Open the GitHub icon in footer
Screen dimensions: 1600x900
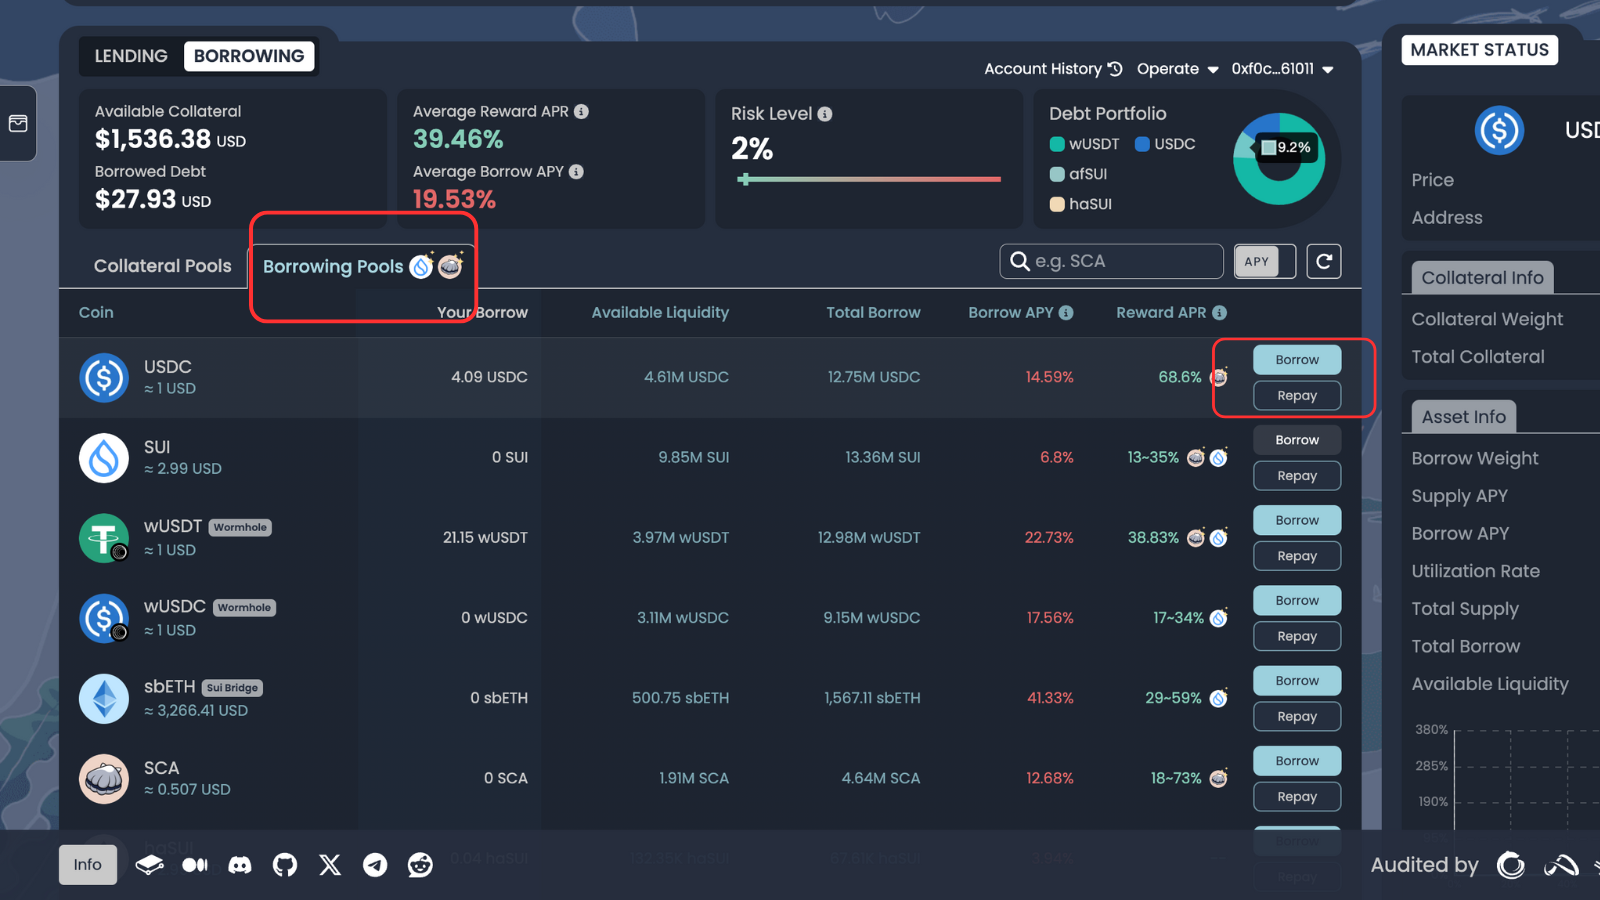coord(285,865)
